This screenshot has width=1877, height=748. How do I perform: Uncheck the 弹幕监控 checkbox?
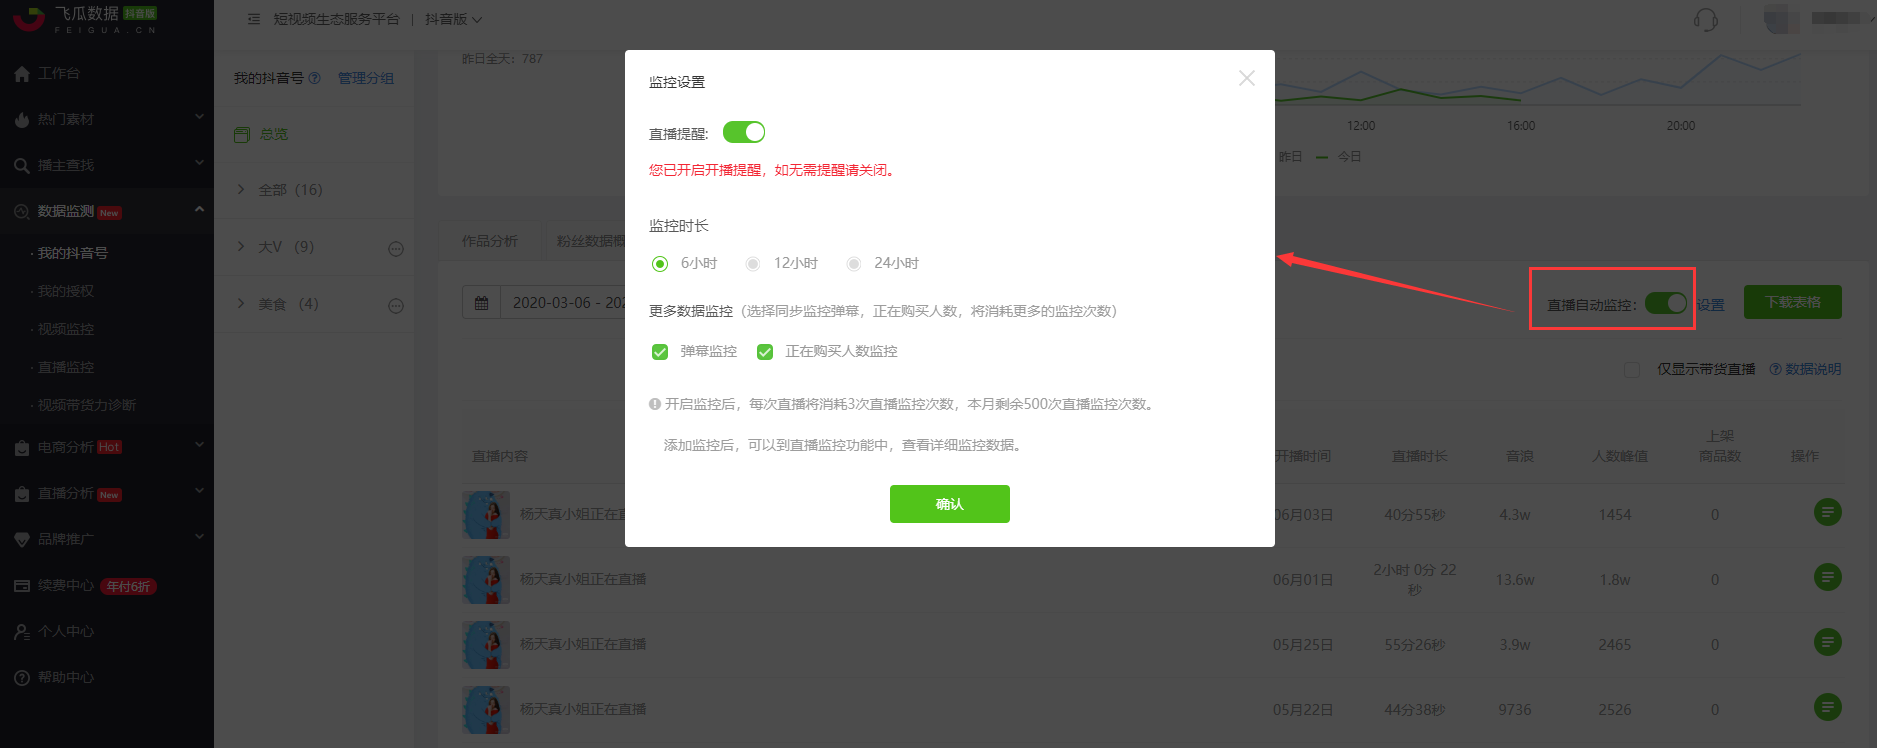[x=660, y=352]
